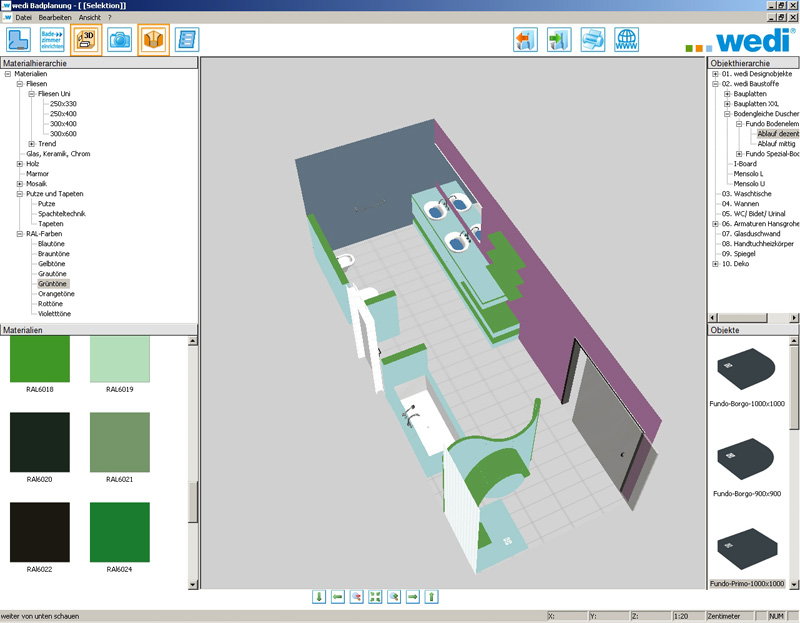Expand the Holz tree node
Viewport: 800px width, 623px height.
click(20, 164)
